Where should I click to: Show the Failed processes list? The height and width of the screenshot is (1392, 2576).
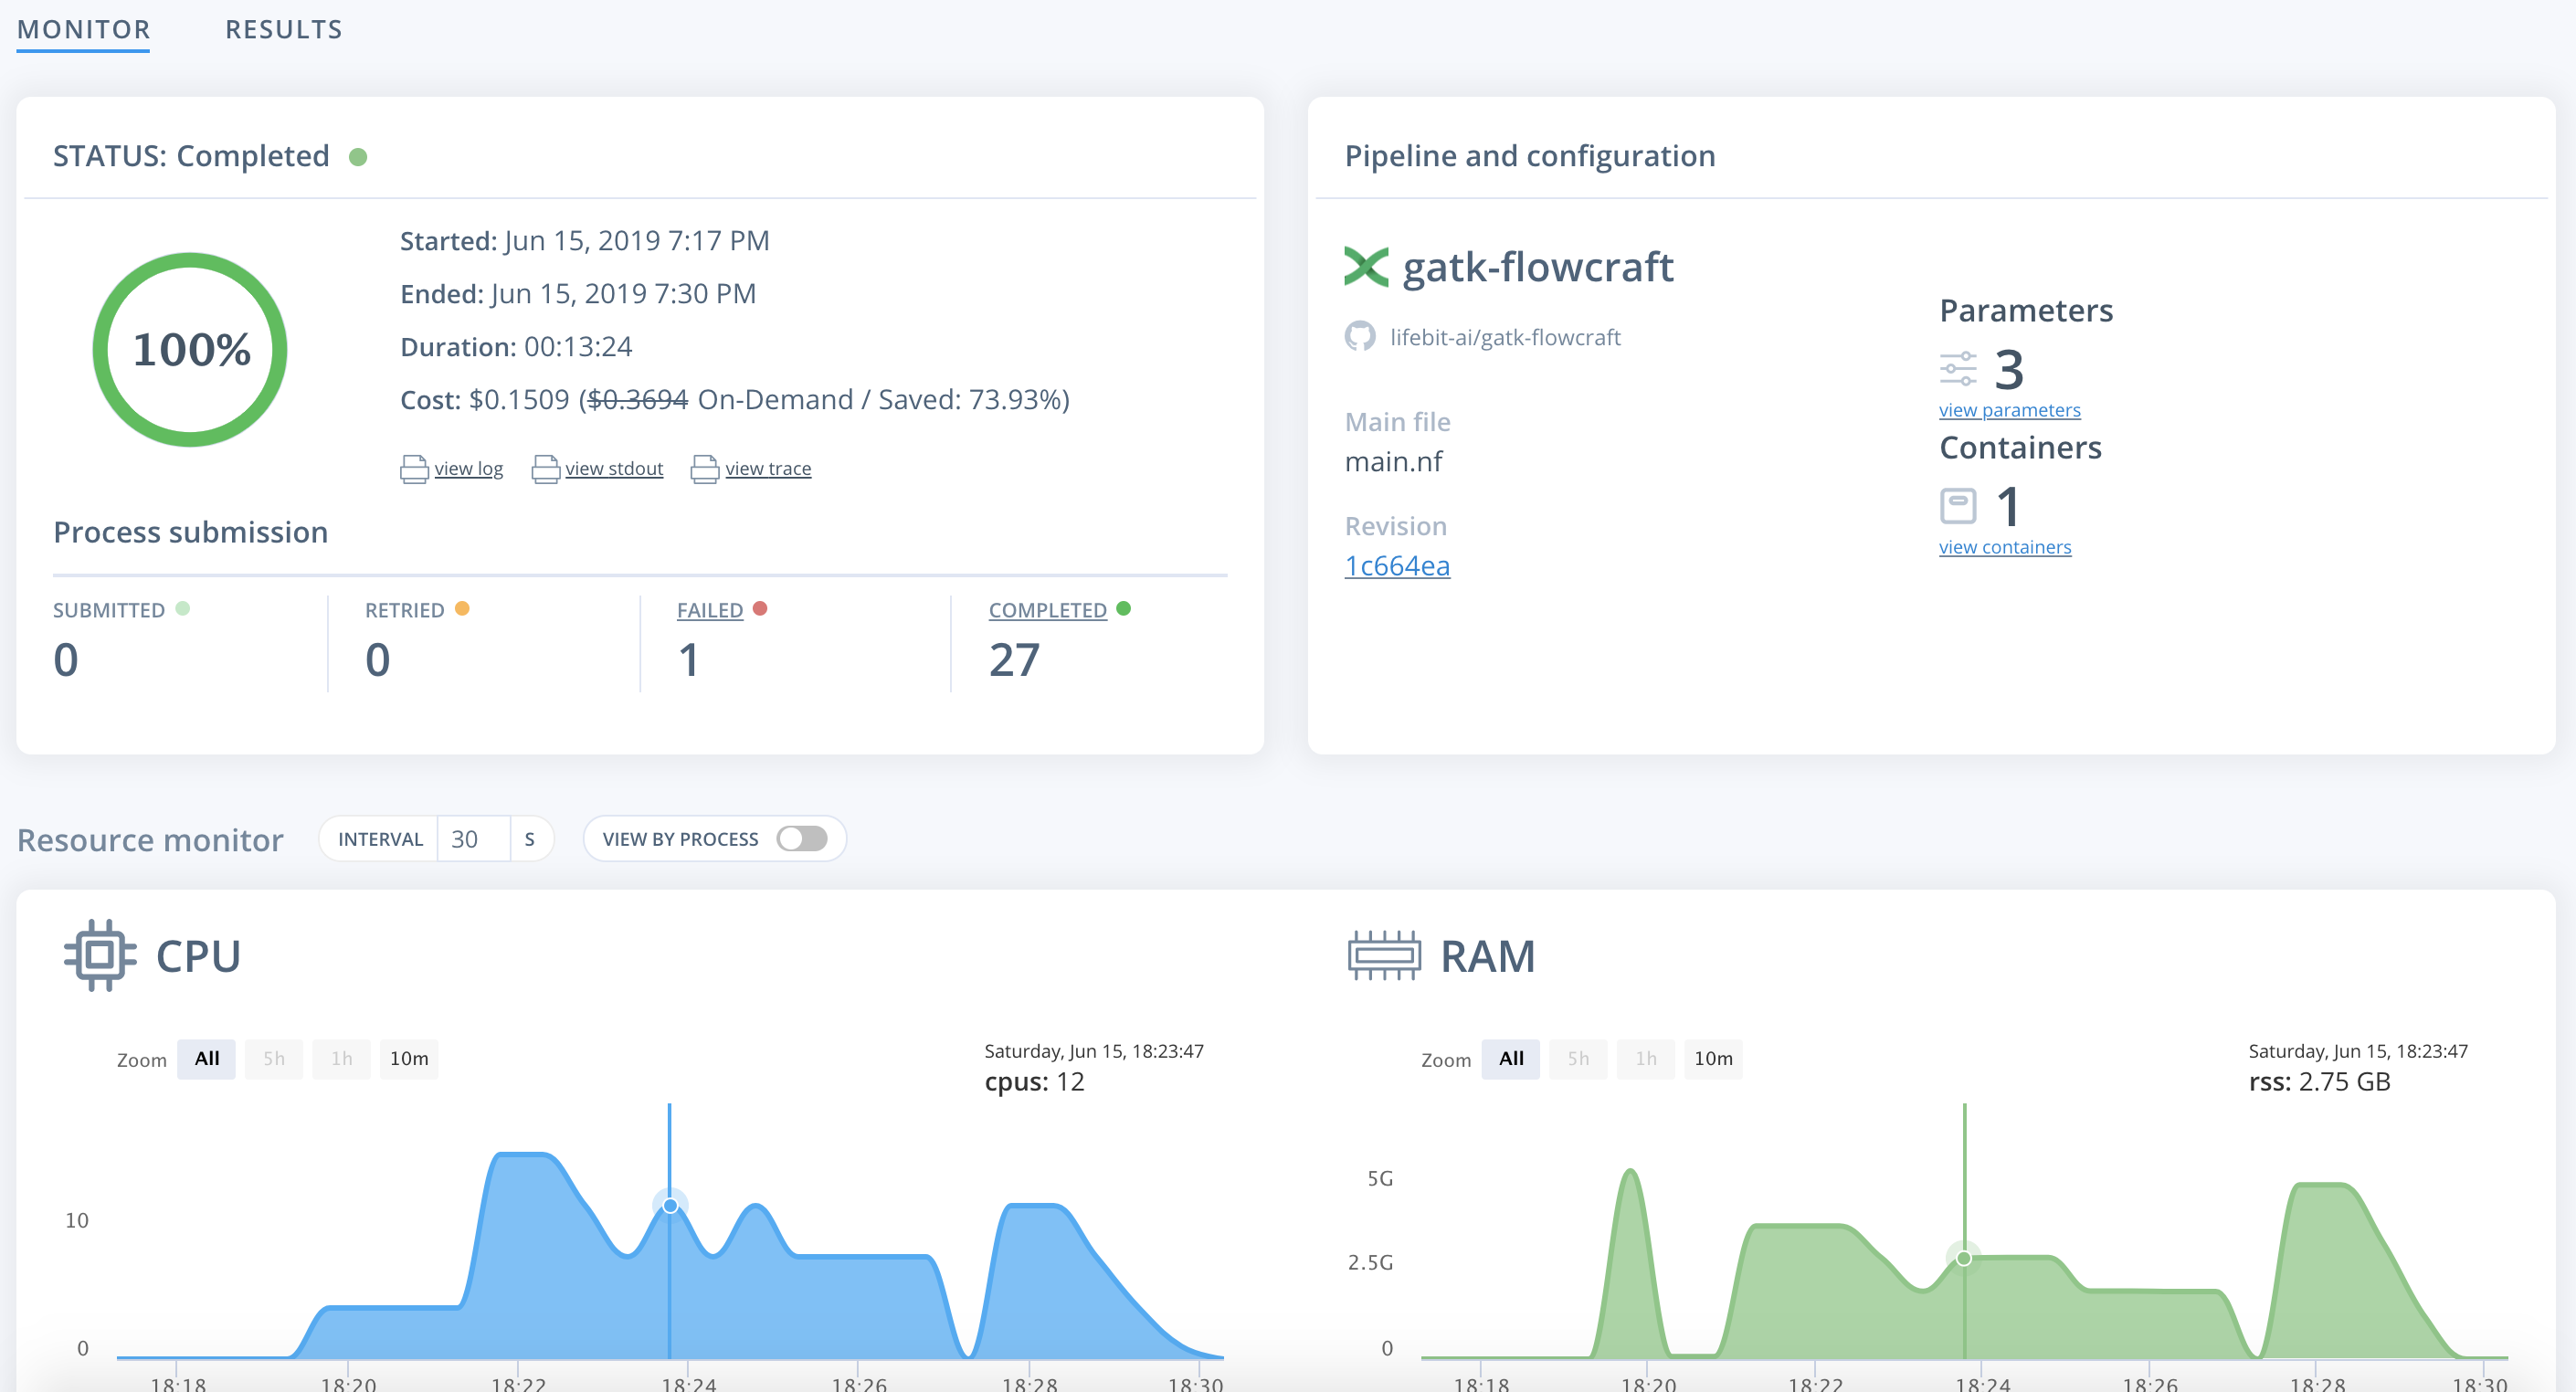point(709,610)
